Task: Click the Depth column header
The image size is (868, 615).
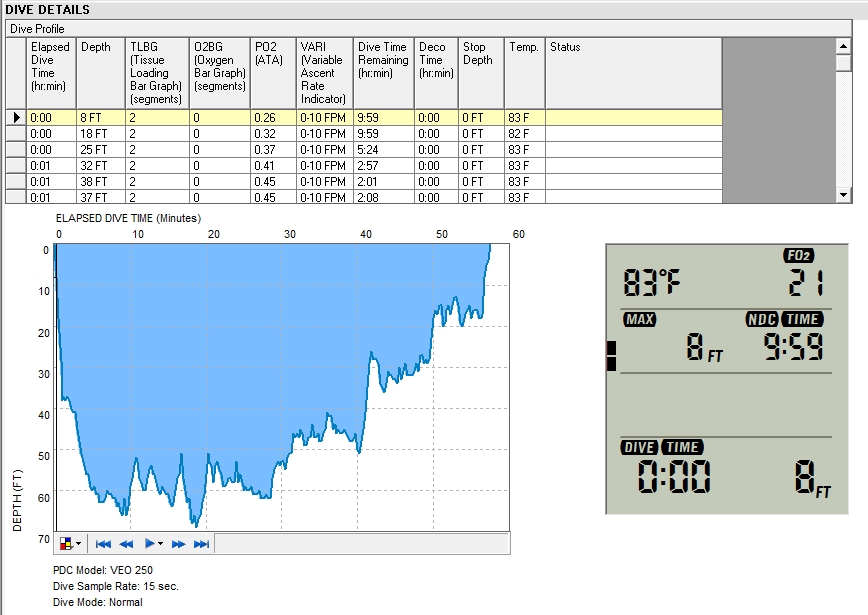Action: 101,73
